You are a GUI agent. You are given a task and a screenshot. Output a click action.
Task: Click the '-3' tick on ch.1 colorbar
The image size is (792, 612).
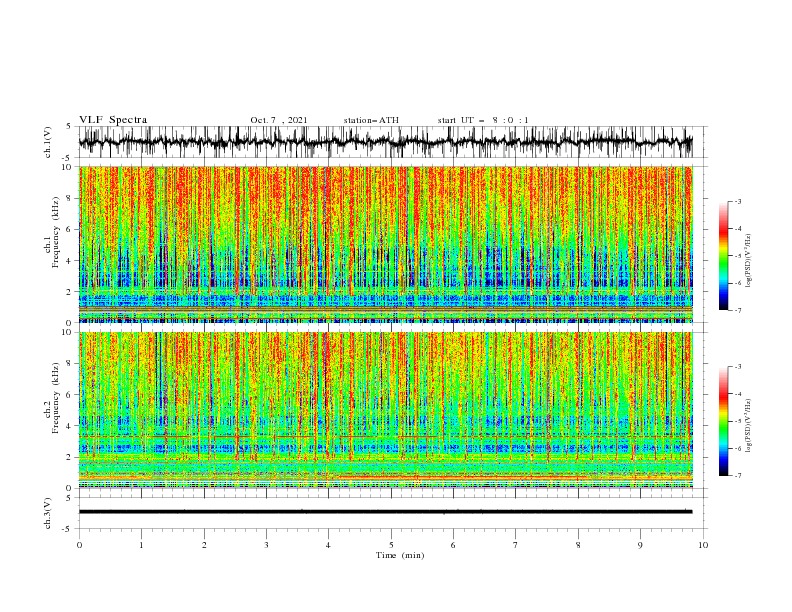pos(737,201)
